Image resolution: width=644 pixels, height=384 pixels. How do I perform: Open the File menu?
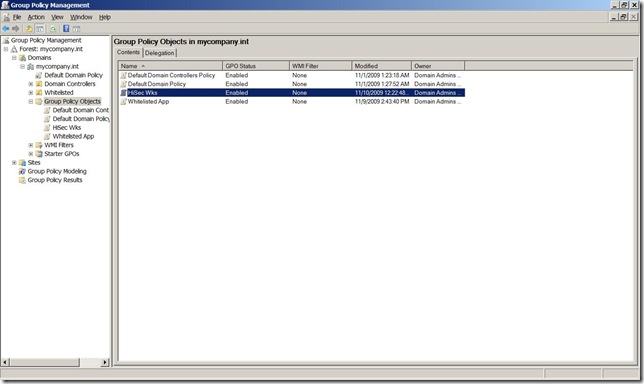pyautogui.click(x=17, y=17)
